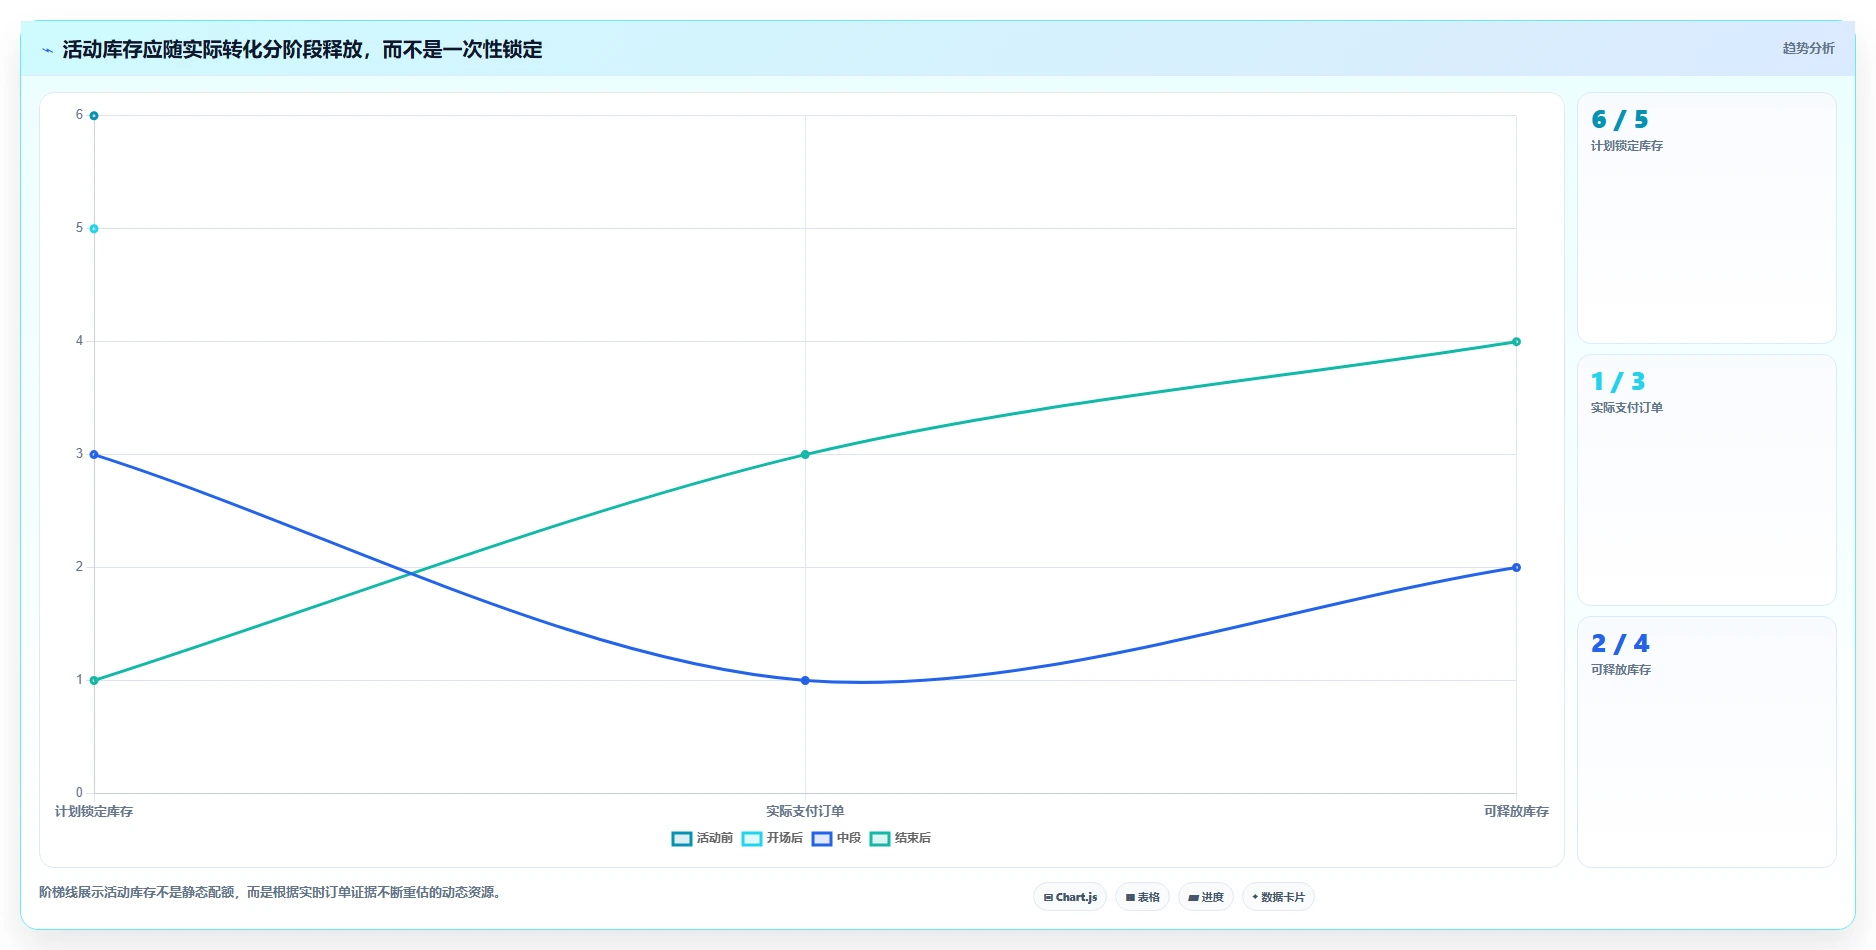The width and height of the screenshot is (1876, 950).
Task: Click the footer note starting 阶梯线展示活动库存
Action: (270, 892)
